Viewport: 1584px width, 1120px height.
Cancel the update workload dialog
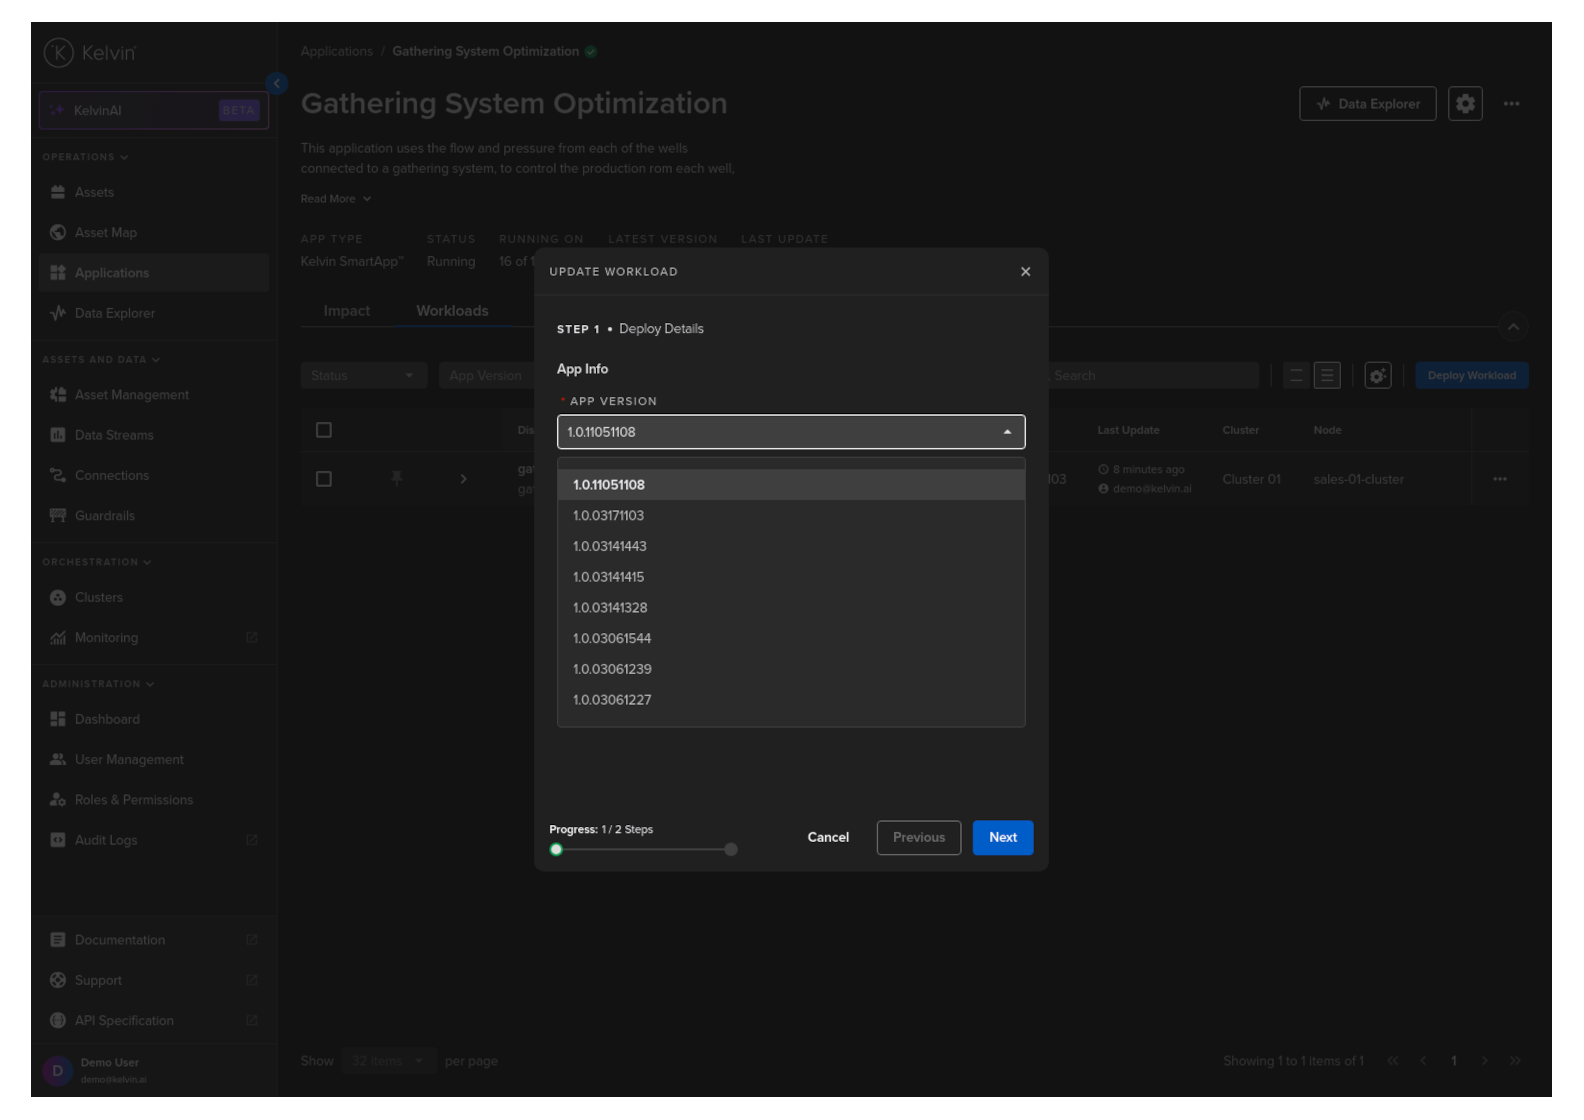pyautogui.click(x=828, y=838)
